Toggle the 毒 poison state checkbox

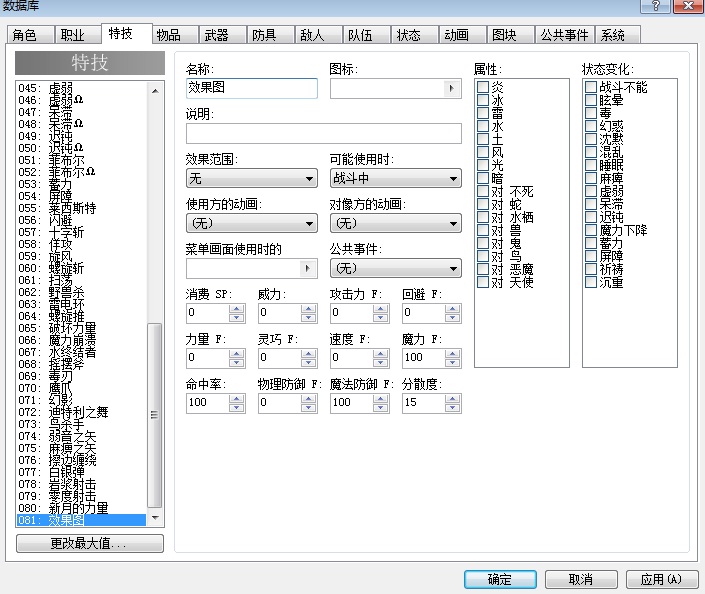point(591,113)
